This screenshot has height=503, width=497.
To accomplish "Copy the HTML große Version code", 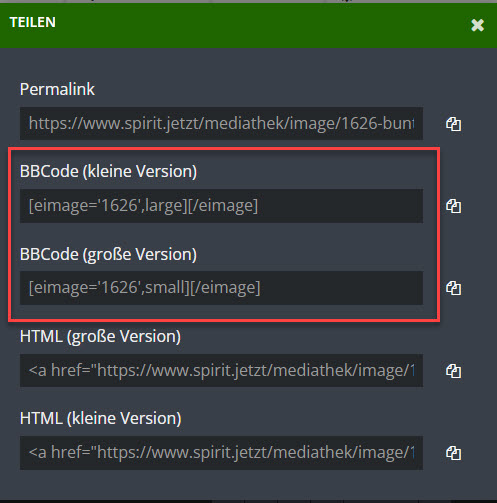I will pyautogui.click(x=453, y=371).
